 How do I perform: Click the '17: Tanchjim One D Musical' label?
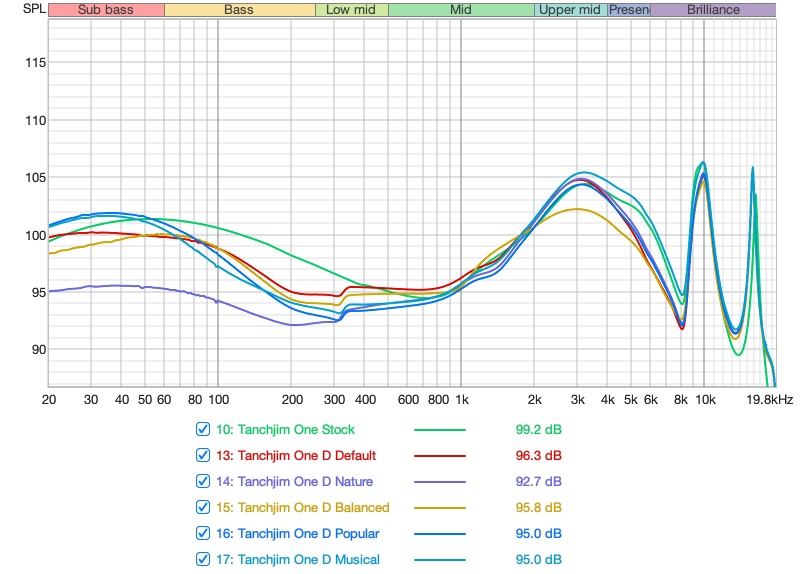click(297, 560)
